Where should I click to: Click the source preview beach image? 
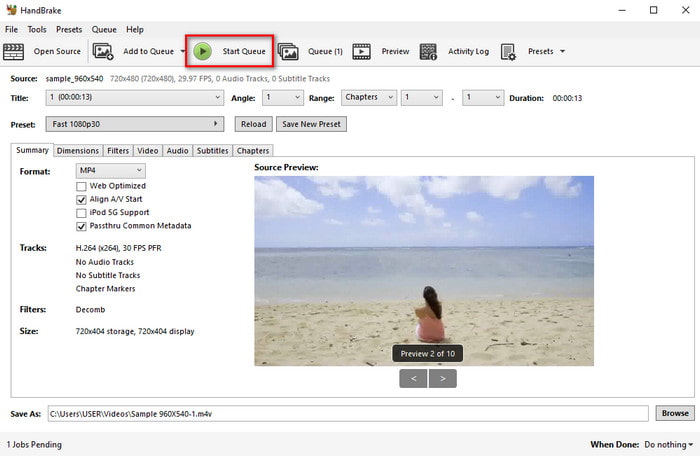pyautogui.click(x=424, y=271)
